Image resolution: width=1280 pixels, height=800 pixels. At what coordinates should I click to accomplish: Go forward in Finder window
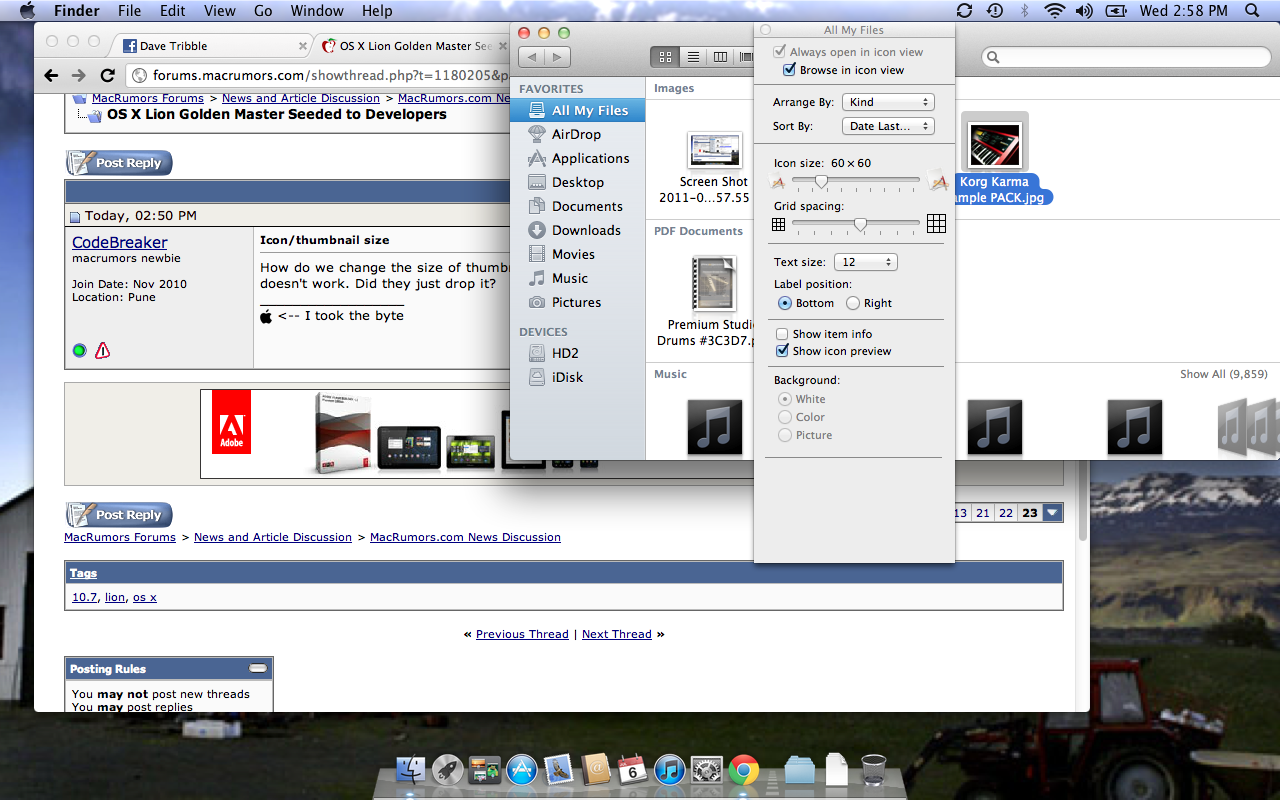558,57
